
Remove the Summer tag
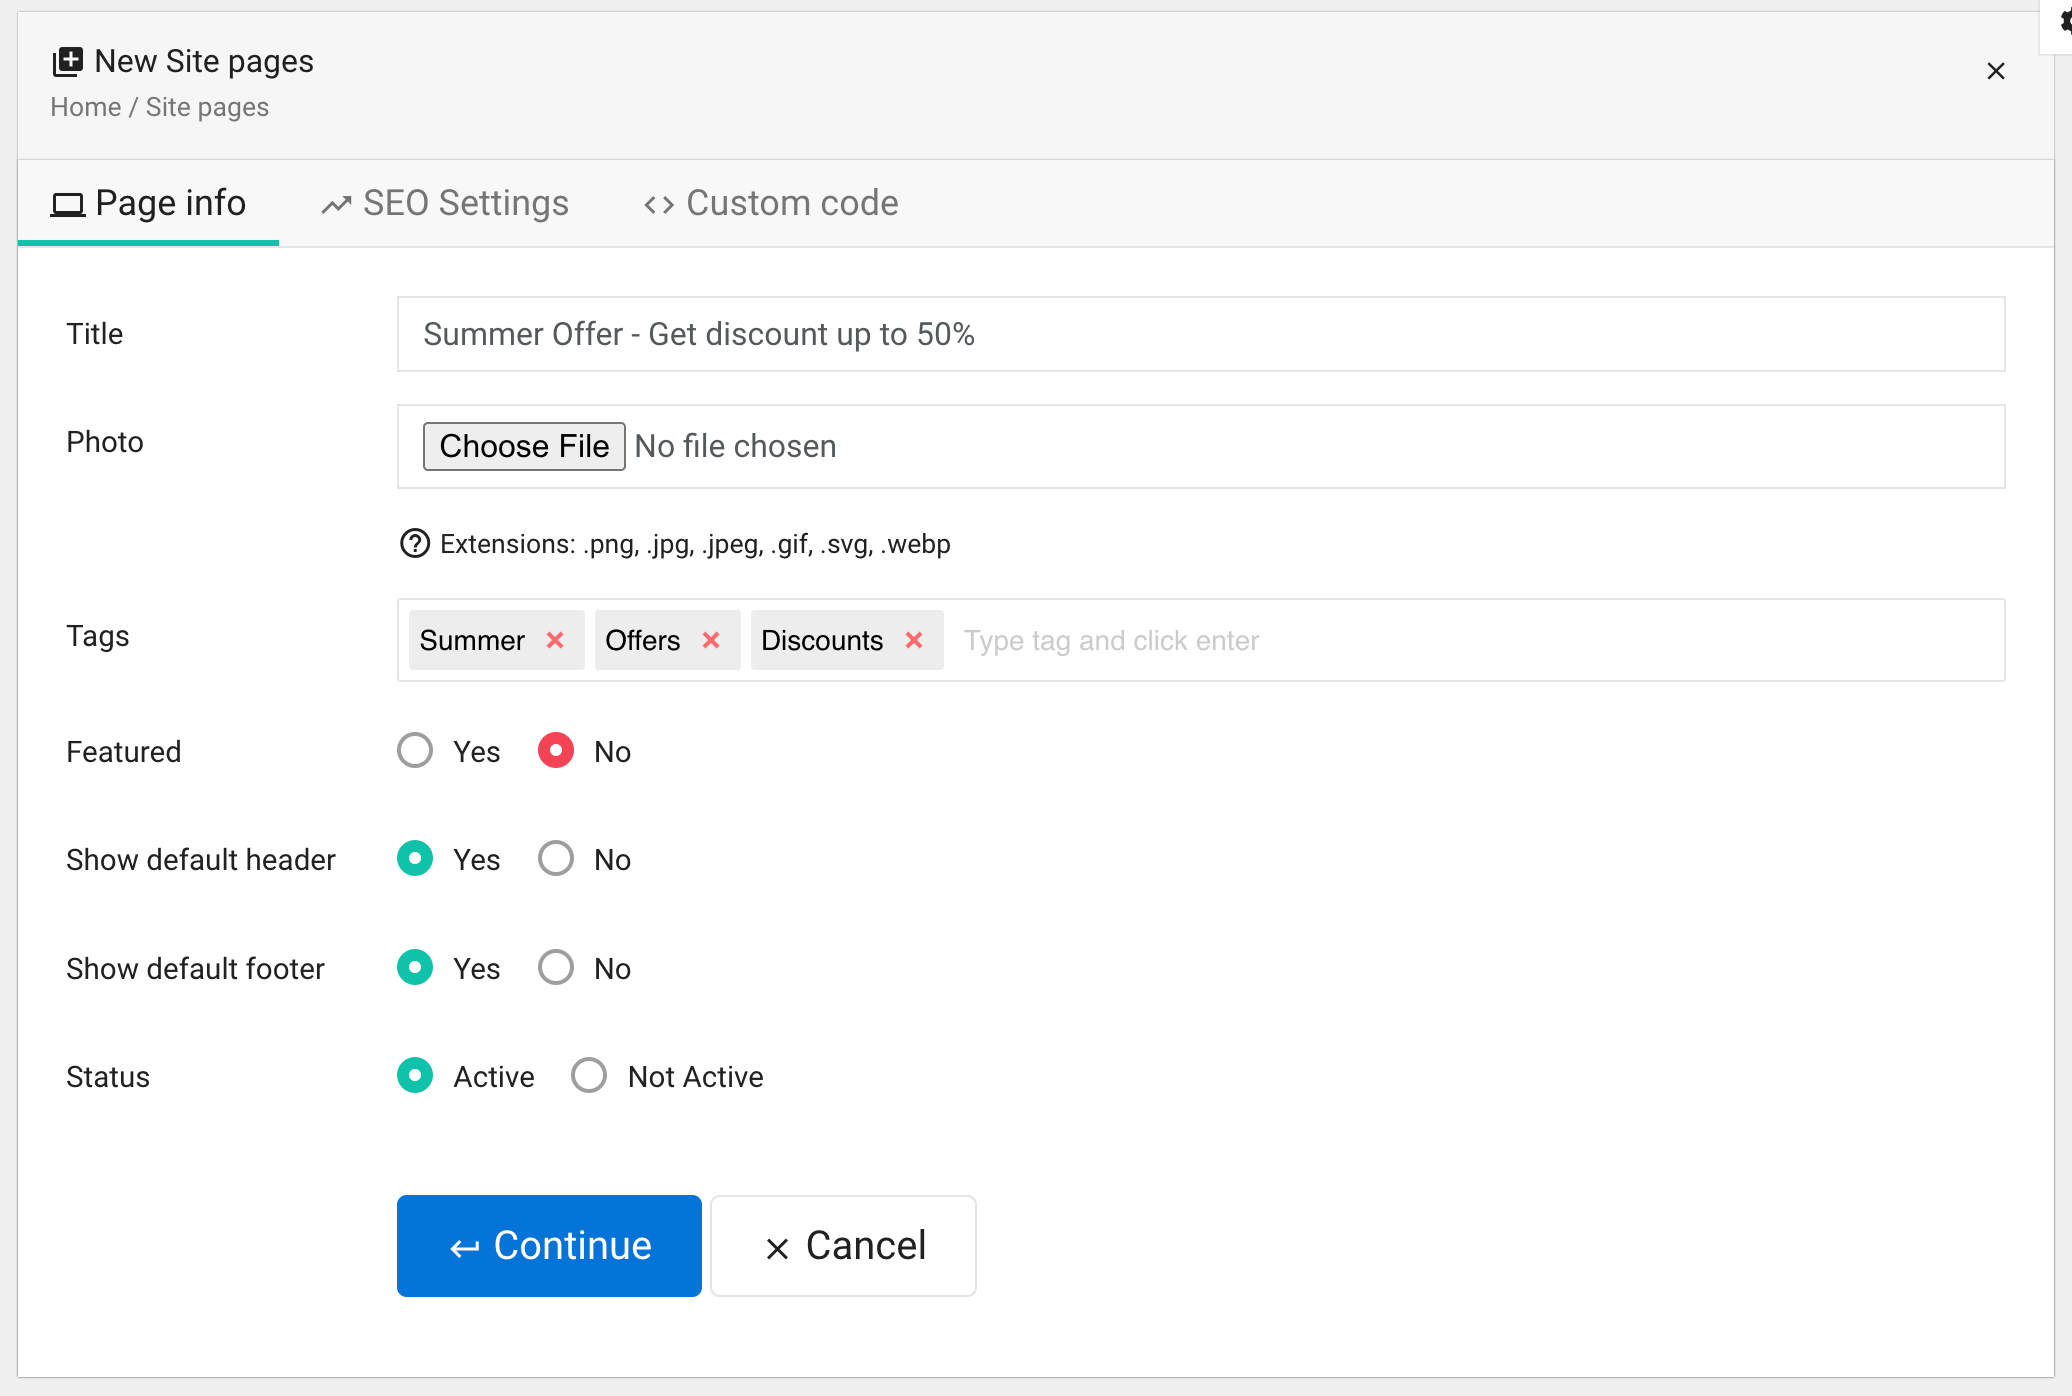[555, 640]
